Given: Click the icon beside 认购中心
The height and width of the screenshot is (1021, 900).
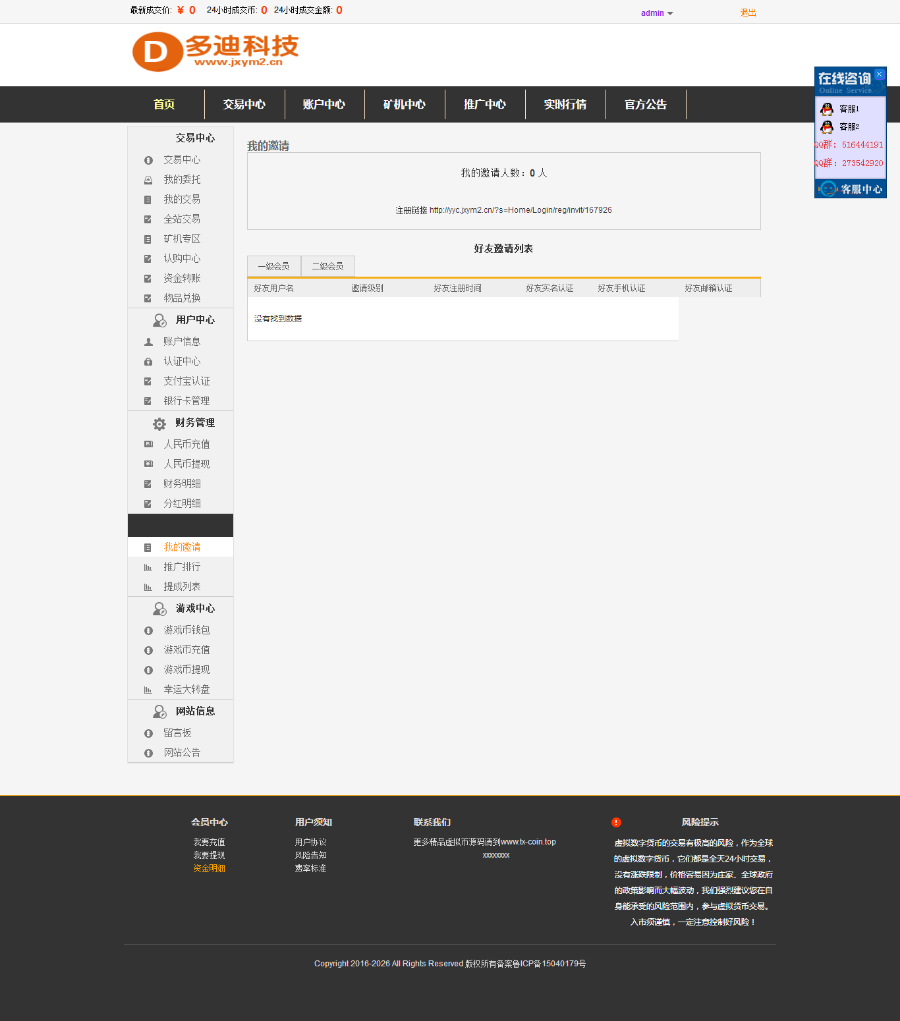Looking at the screenshot, I should click(148, 259).
